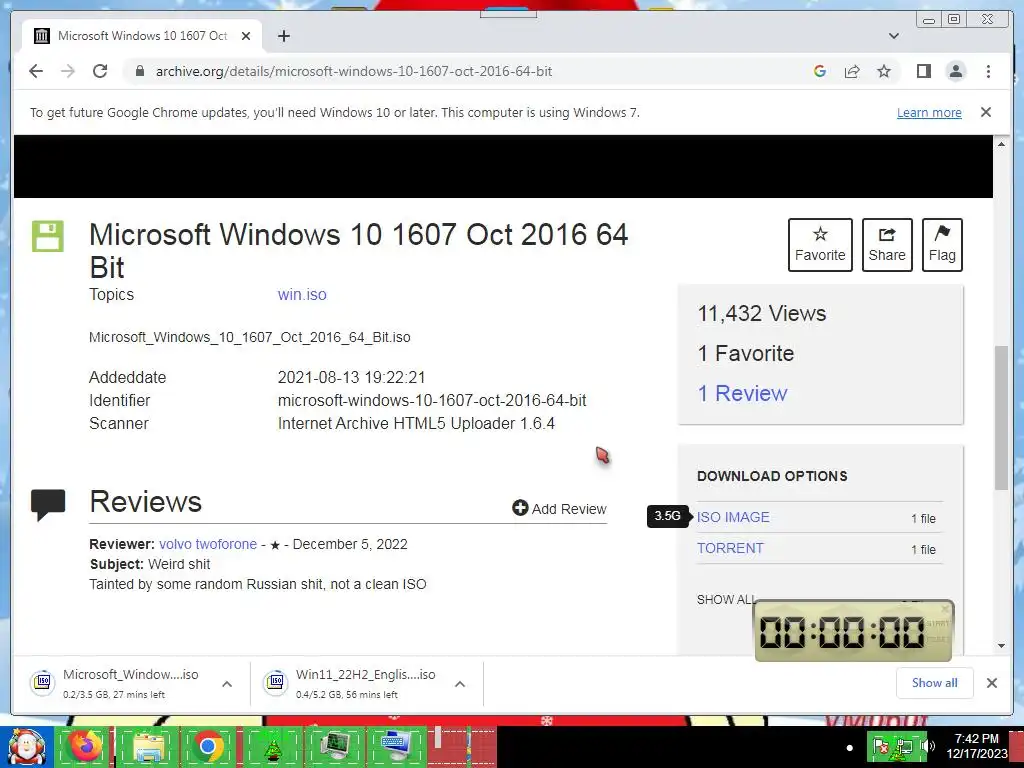Screen dimensions: 1024x768
Task: Go back to the previous page
Action: pos(36,71)
